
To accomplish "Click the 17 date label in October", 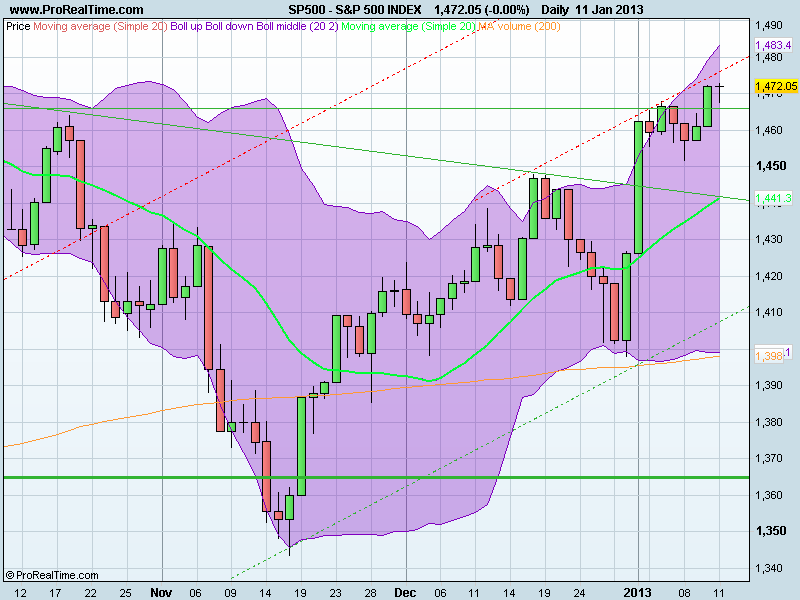I will click(56, 593).
